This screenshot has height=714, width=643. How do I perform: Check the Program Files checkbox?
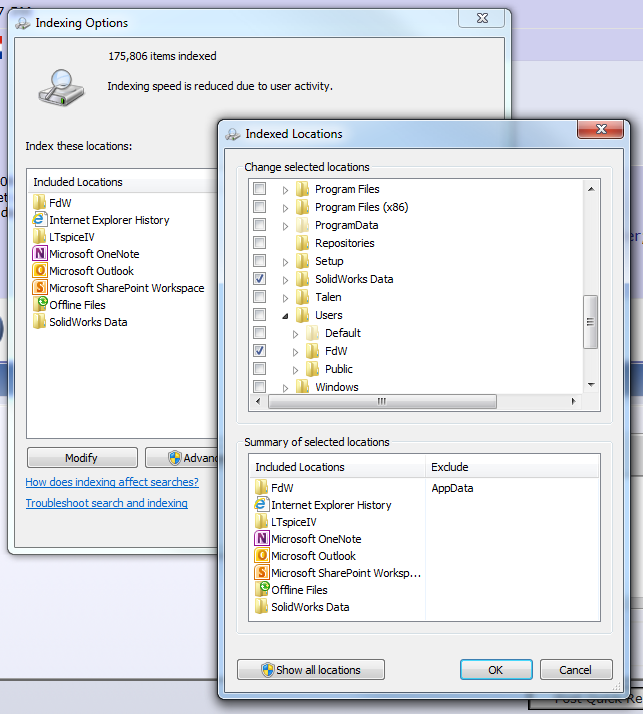(x=260, y=189)
